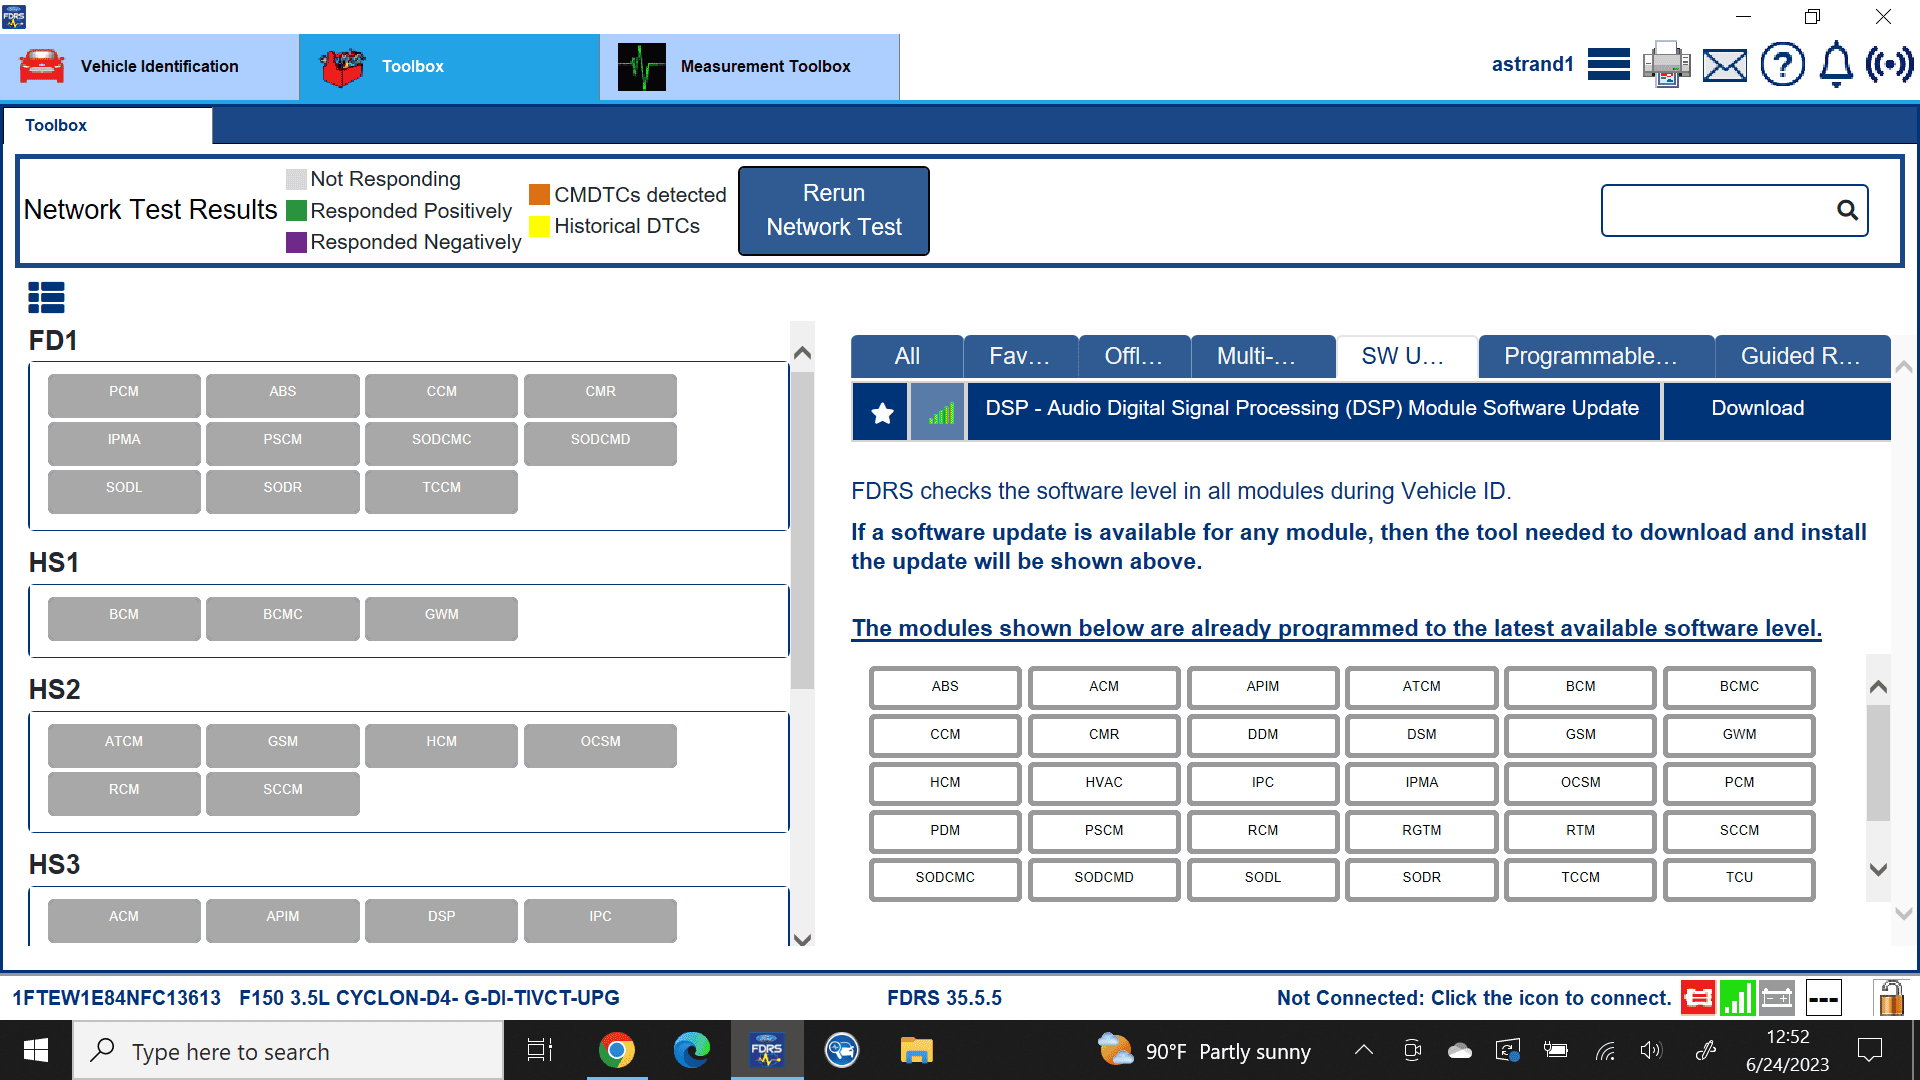
Task: Open File Explorer from the taskbar
Action: coord(916,1050)
